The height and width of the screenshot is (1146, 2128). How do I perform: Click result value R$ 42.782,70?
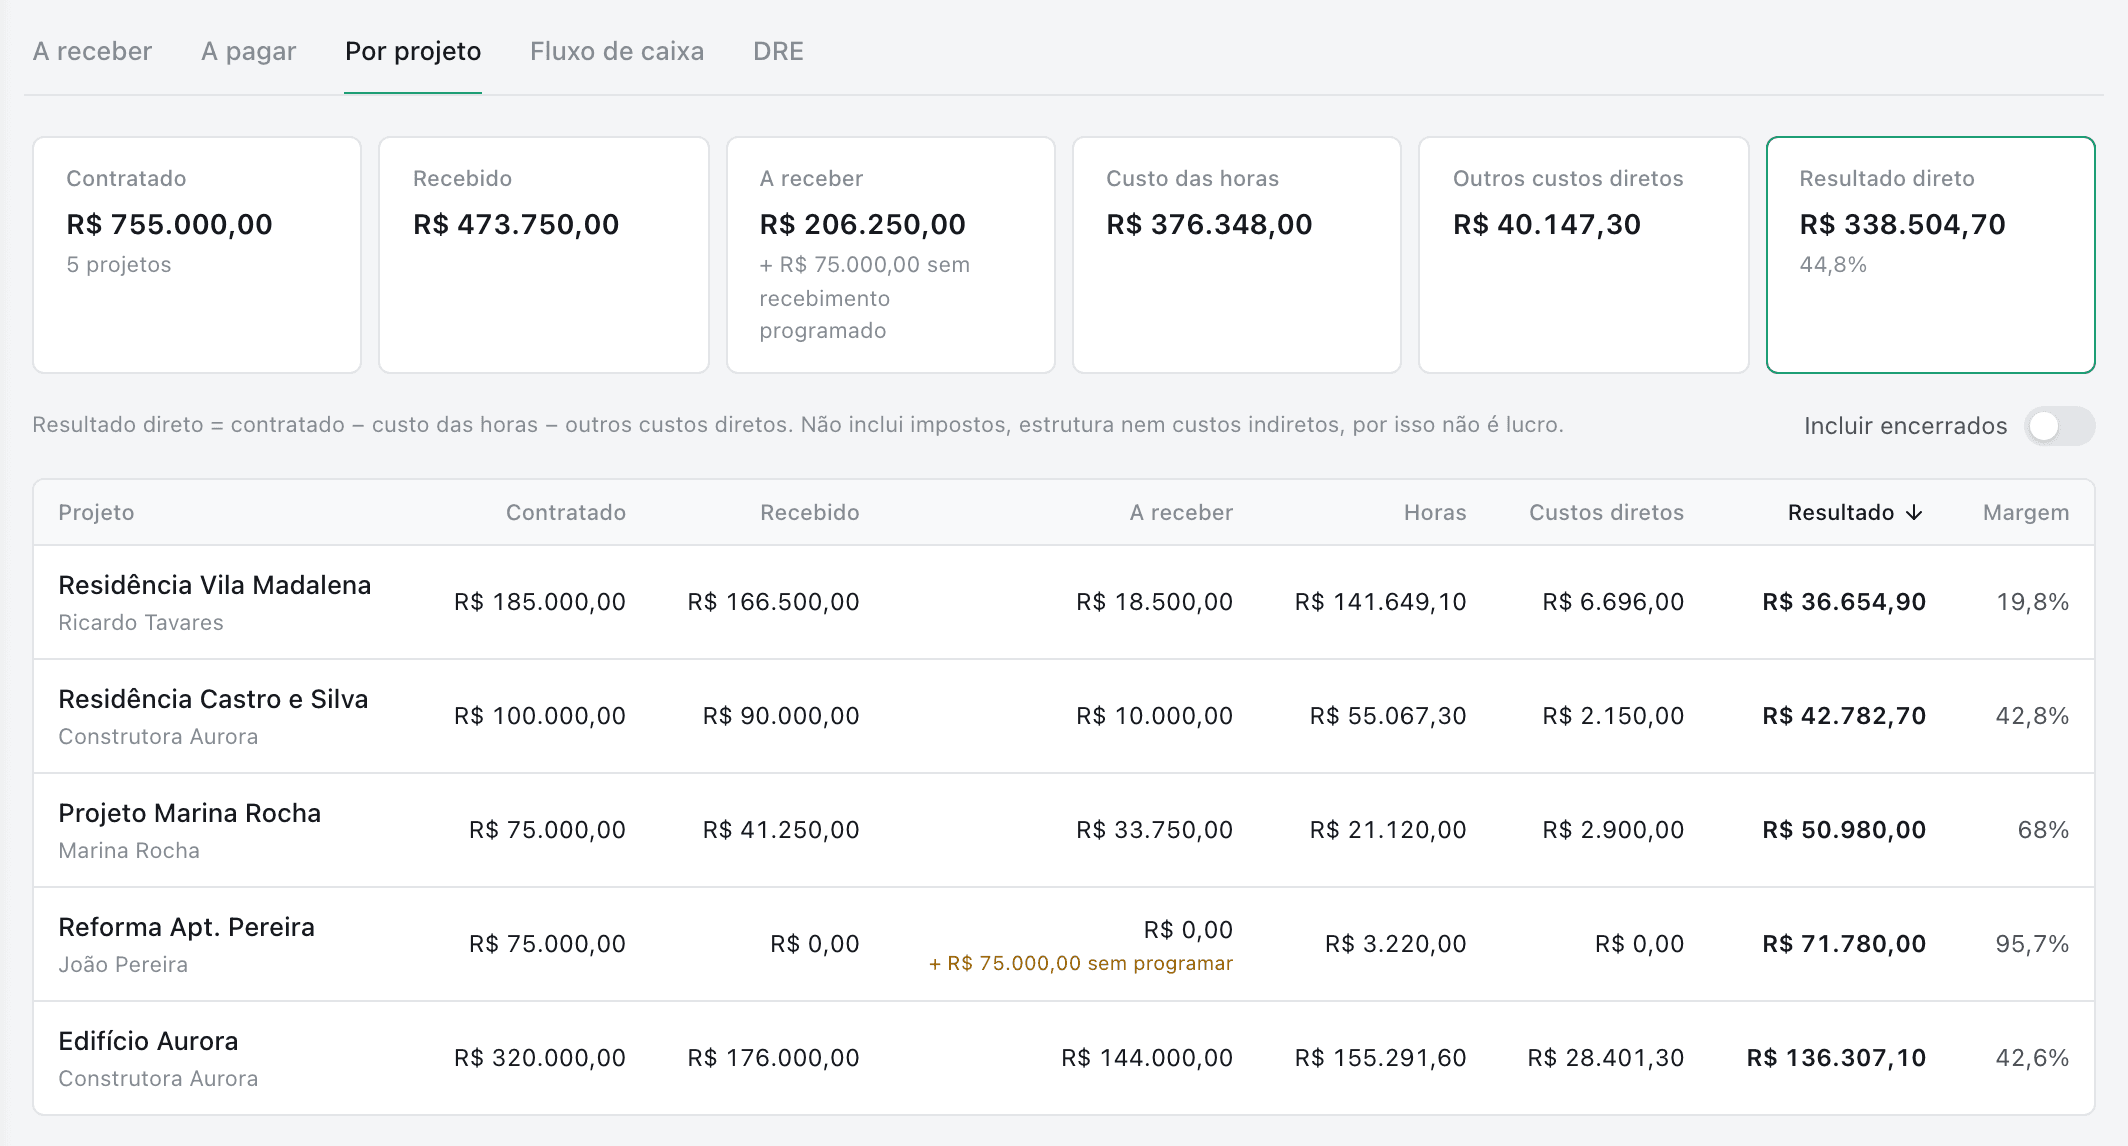[1844, 716]
